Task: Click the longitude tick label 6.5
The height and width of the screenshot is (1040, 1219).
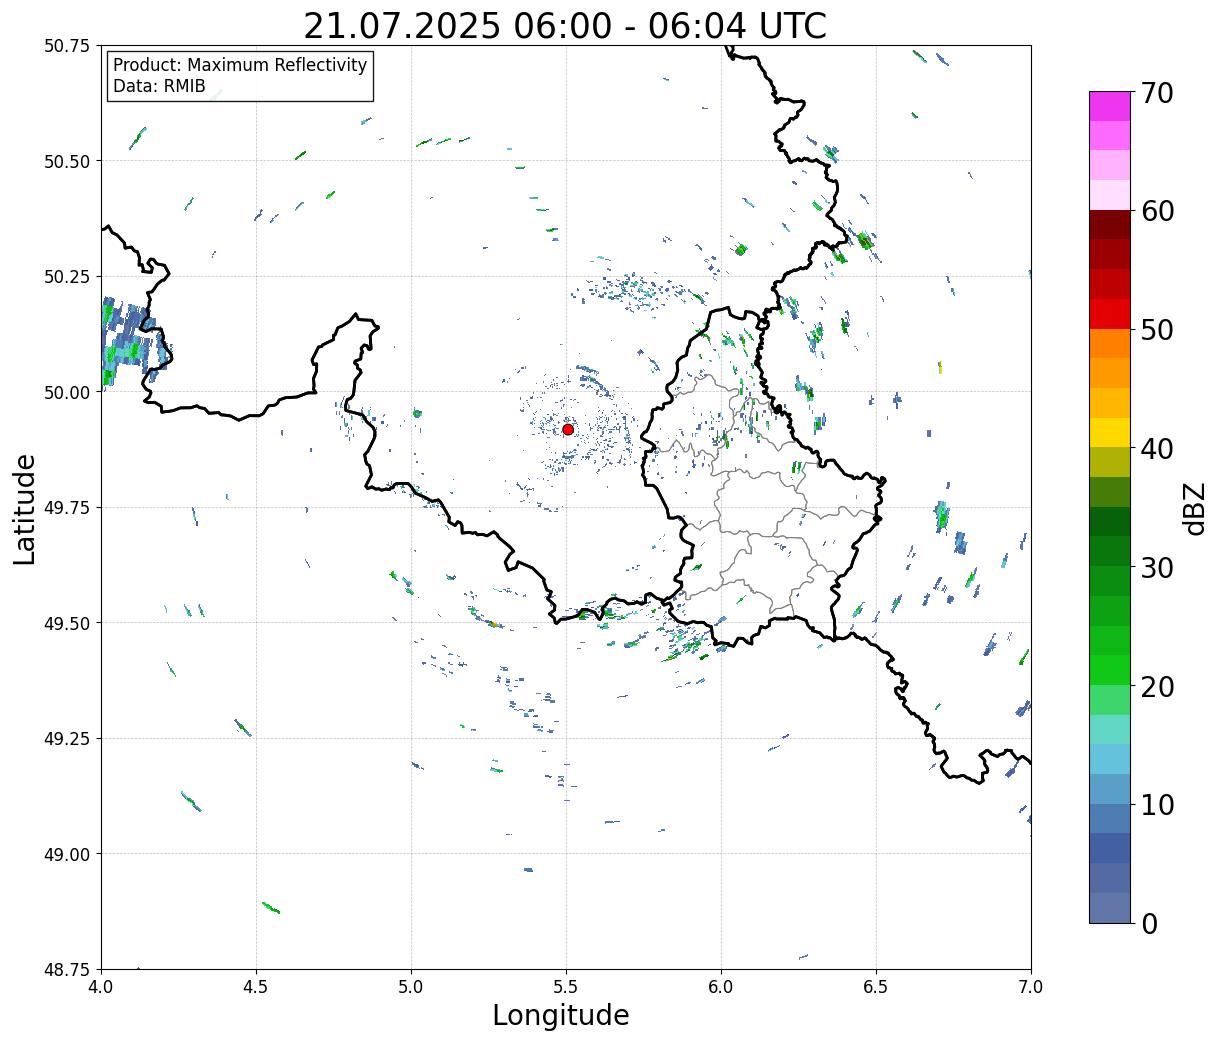Action: tap(876, 987)
